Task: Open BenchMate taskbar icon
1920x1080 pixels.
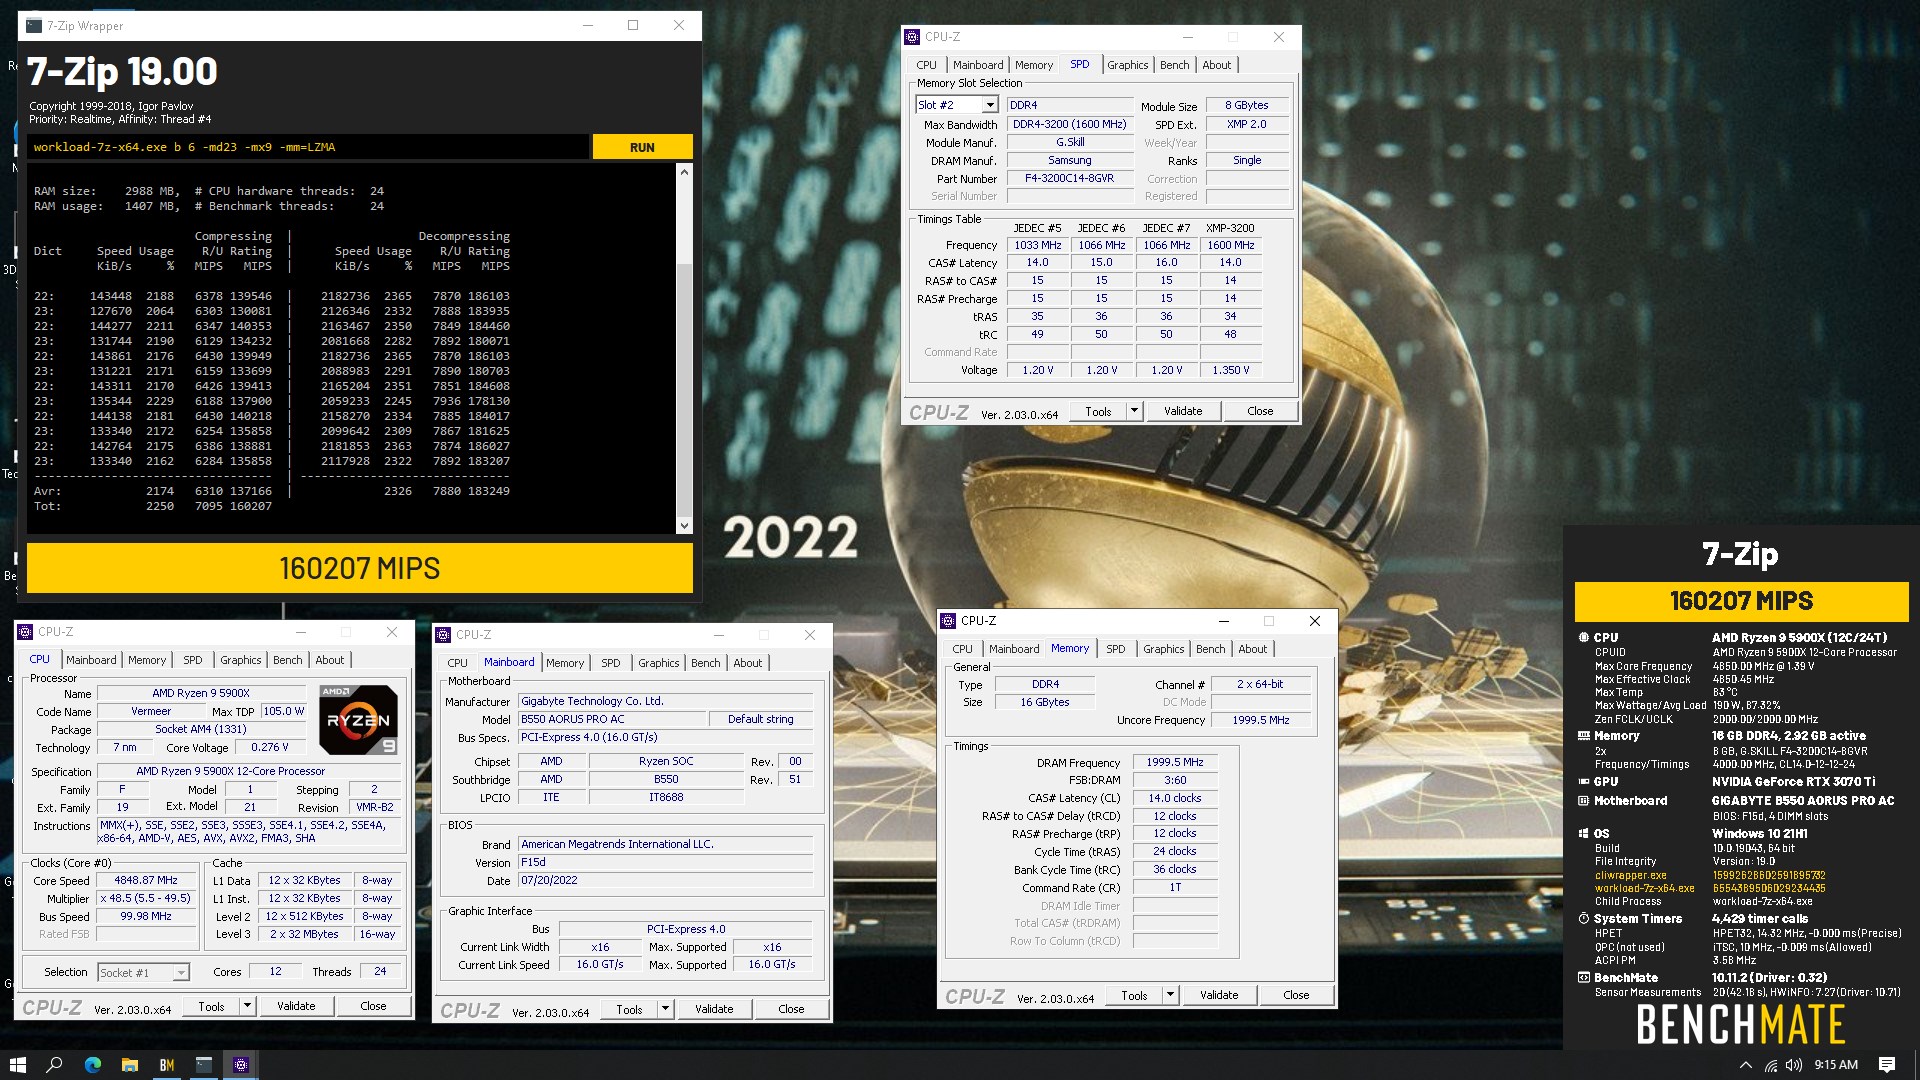Action: 167,1065
